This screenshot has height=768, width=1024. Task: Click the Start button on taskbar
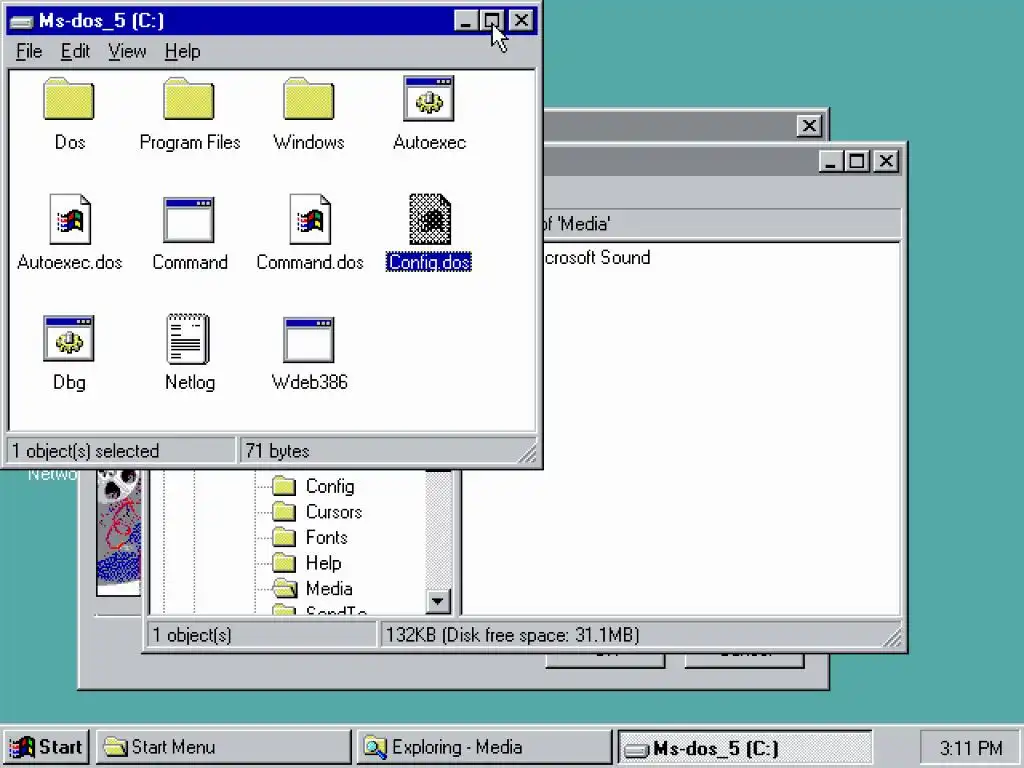pyautogui.click(x=46, y=747)
